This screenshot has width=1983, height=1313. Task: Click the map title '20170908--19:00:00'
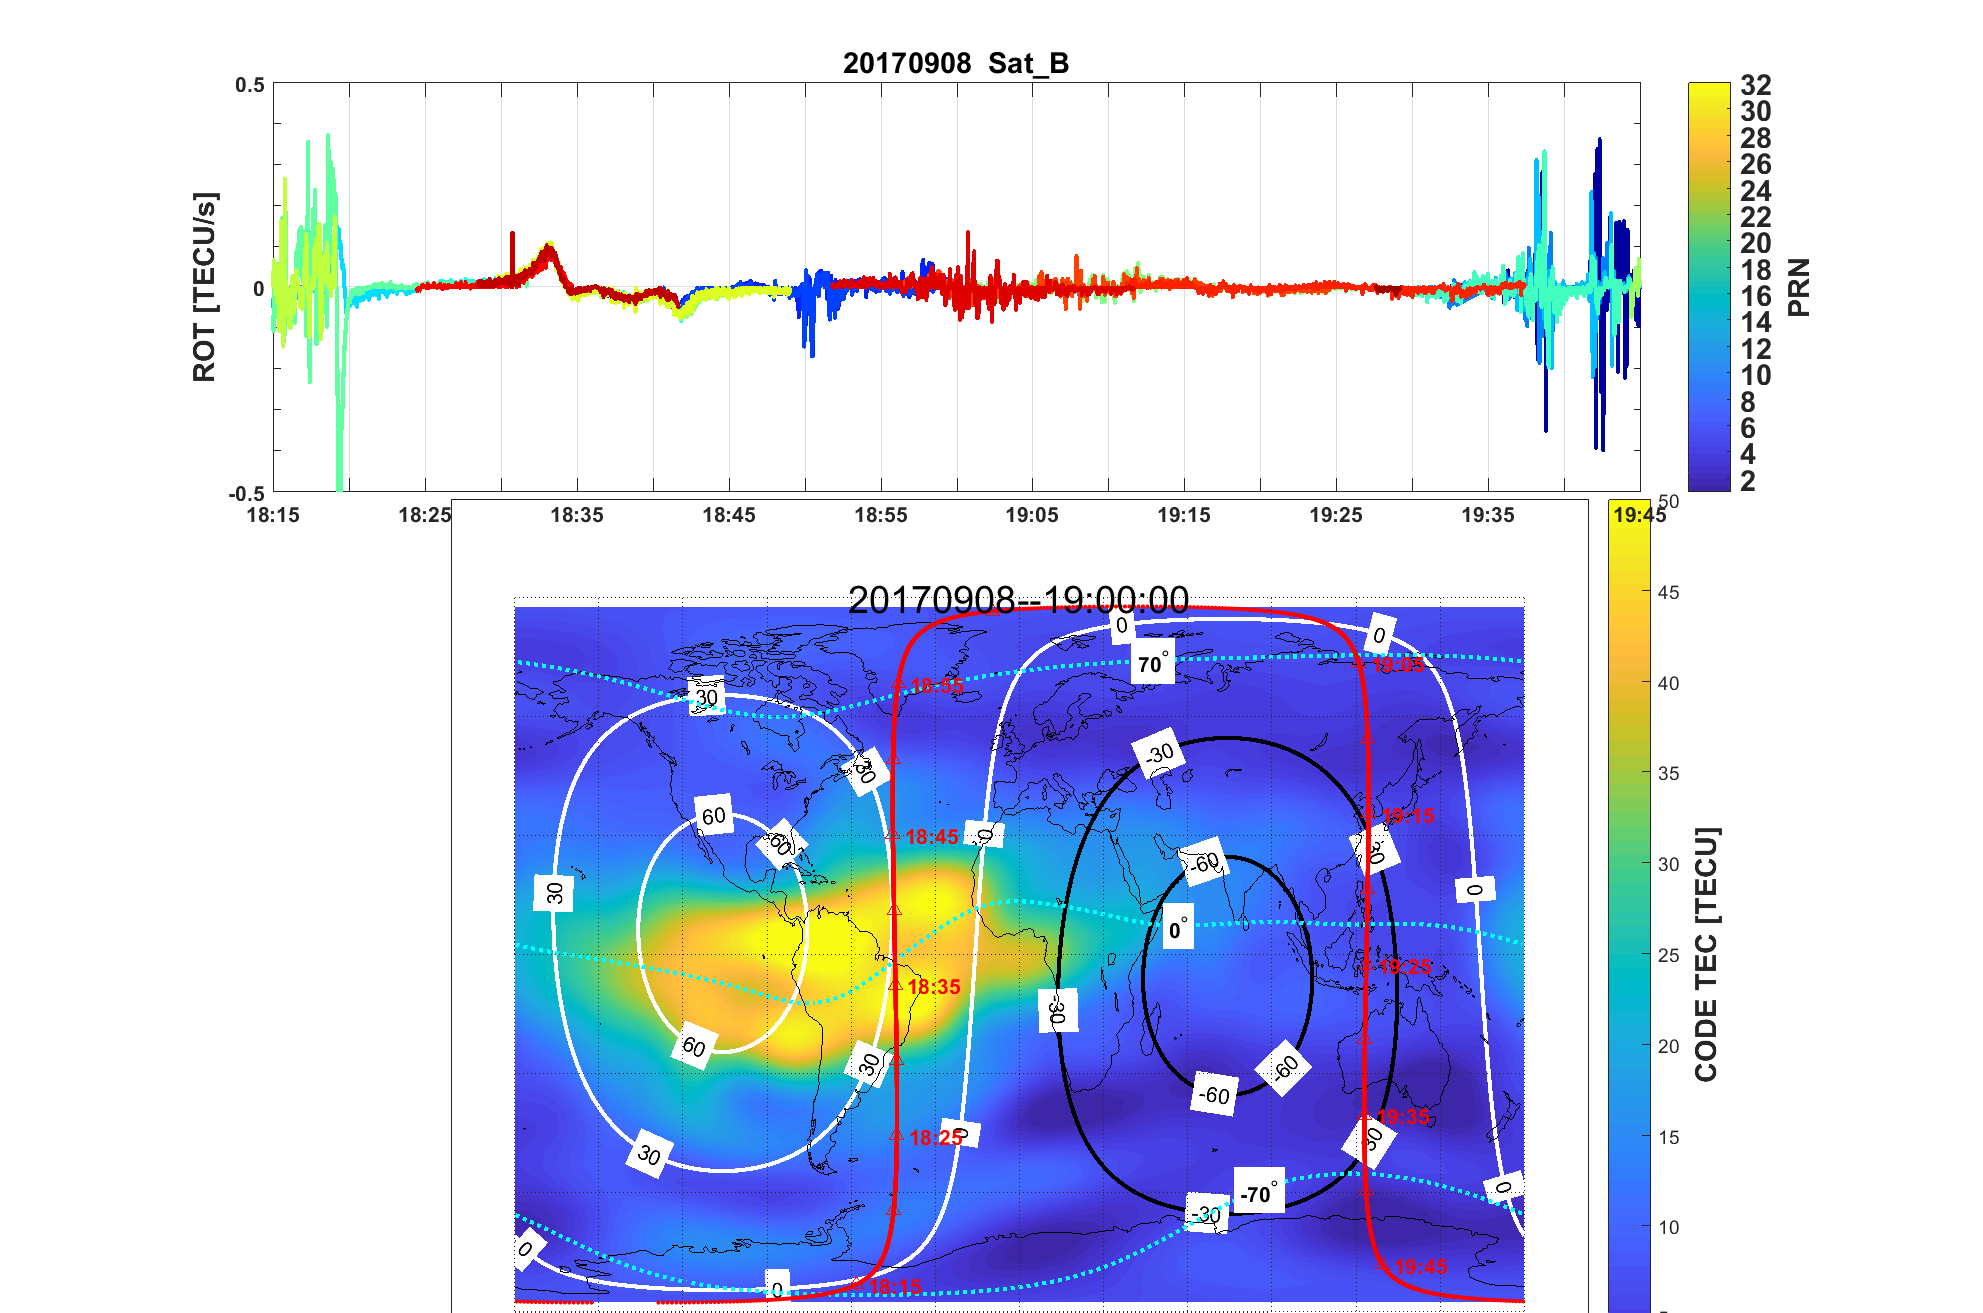[x=1017, y=600]
